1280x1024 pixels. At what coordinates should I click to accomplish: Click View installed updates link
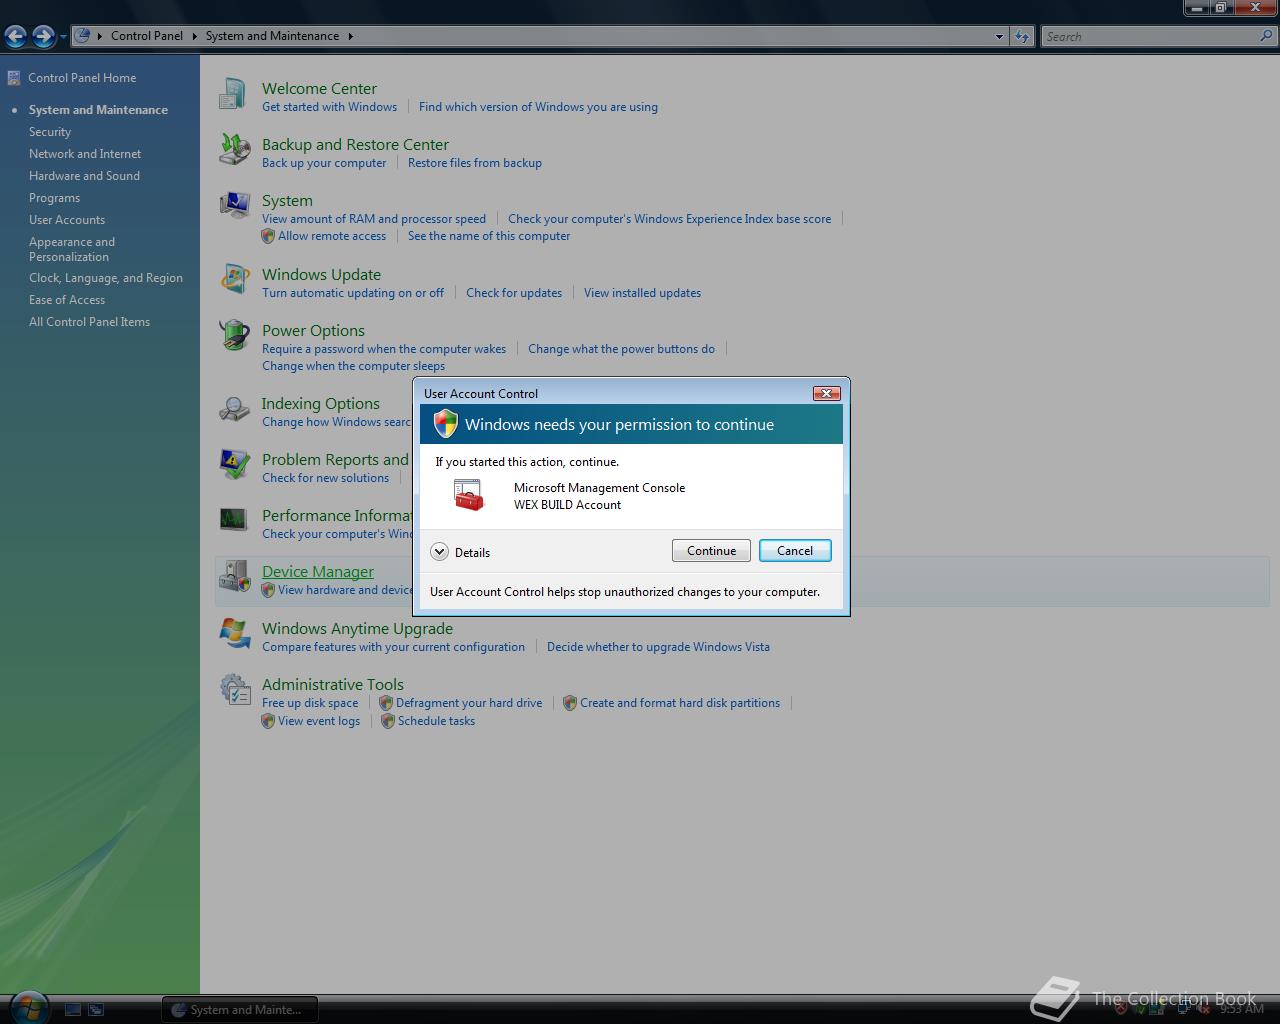point(642,293)
